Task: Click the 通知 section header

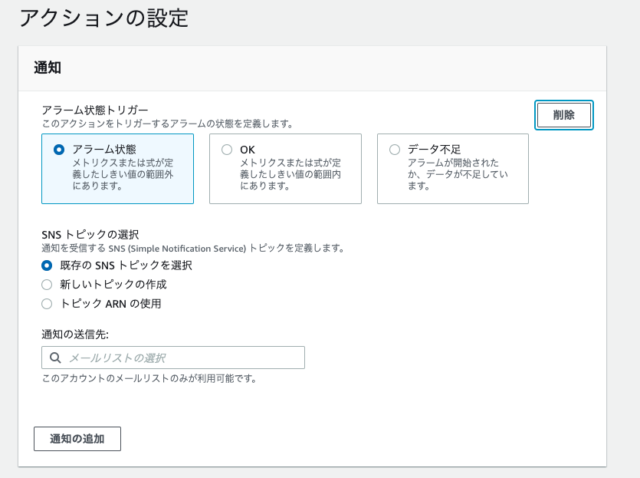Action: point(47,68)
